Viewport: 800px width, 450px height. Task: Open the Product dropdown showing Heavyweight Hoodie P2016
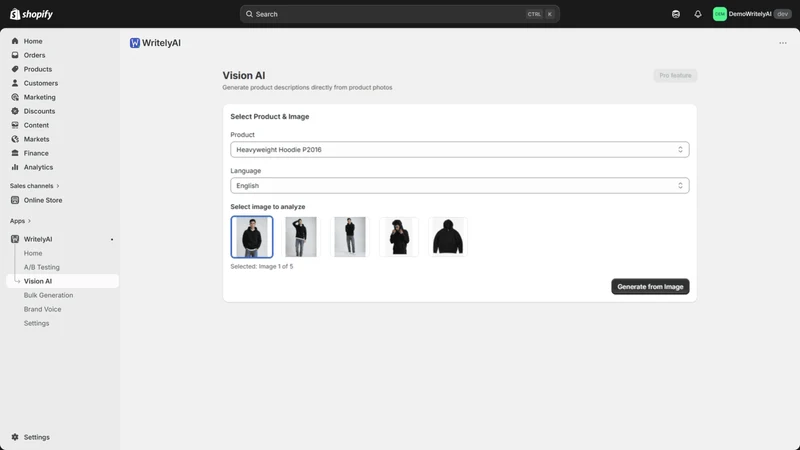(460, 149)
